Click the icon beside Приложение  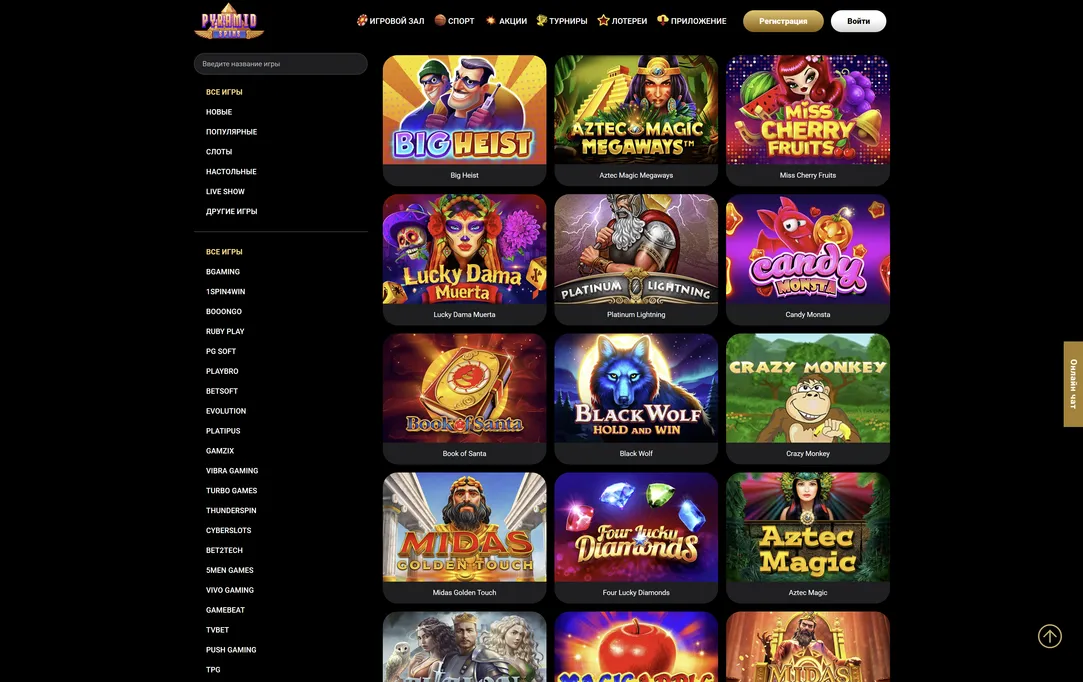tap(662, 20)
